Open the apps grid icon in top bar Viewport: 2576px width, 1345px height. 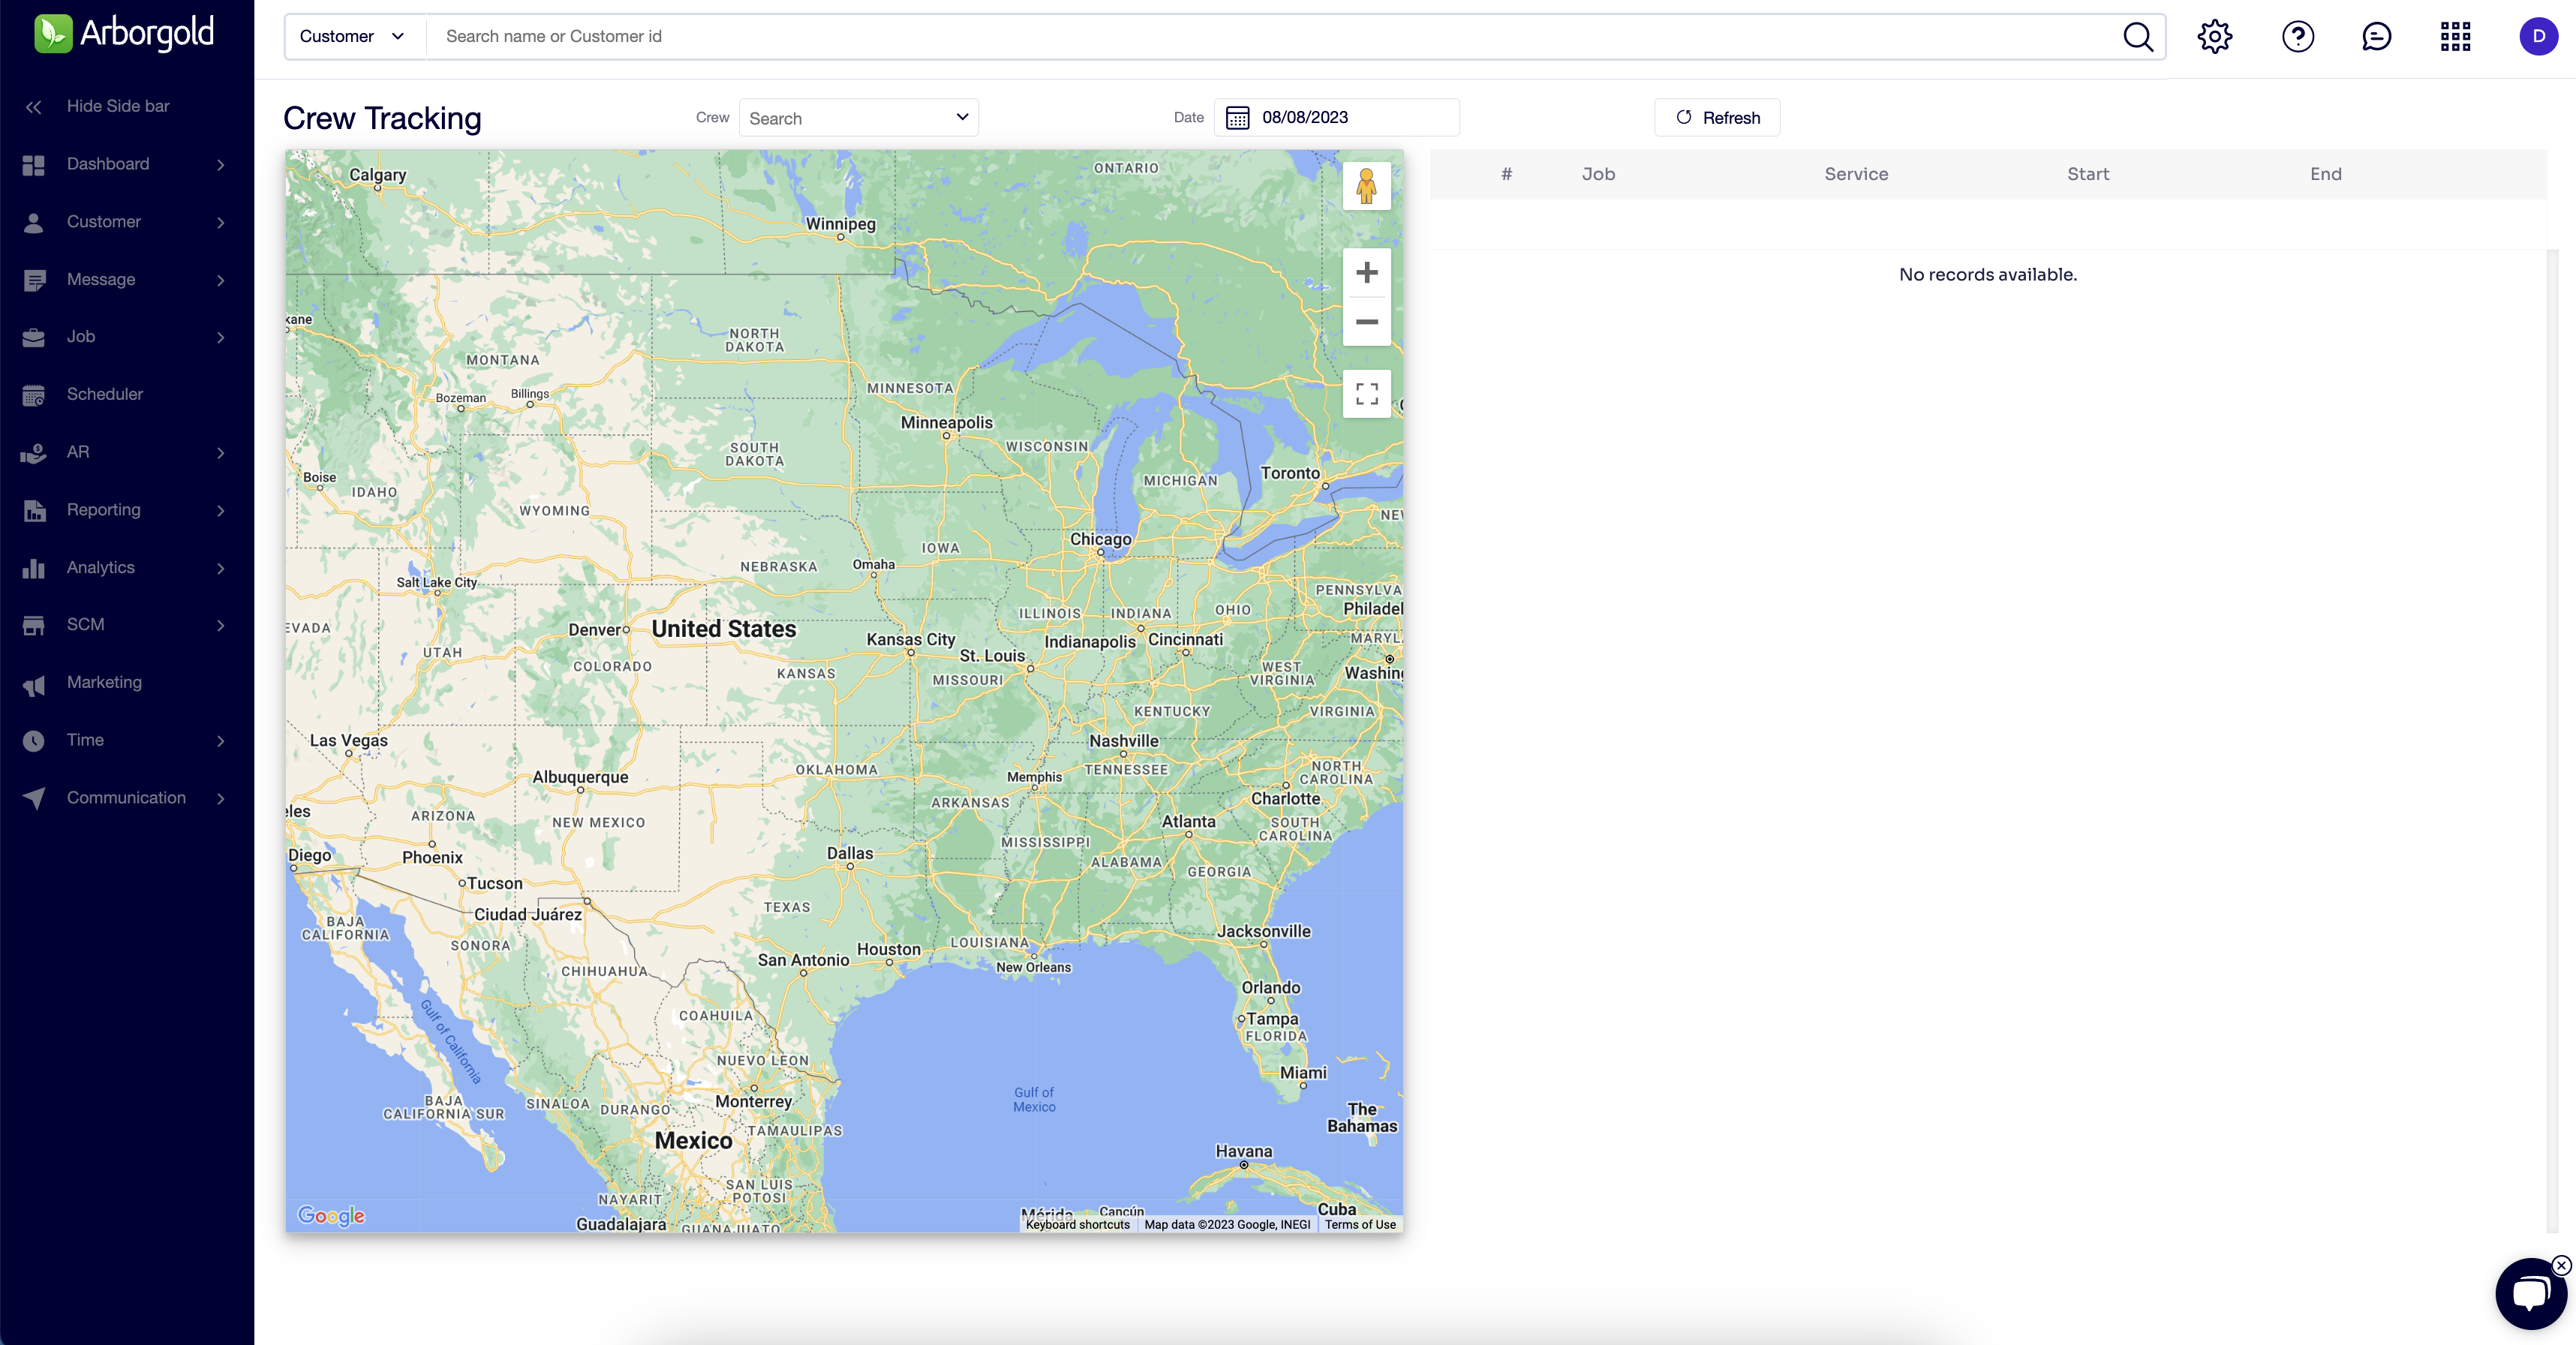click(x=2455, y=36)
